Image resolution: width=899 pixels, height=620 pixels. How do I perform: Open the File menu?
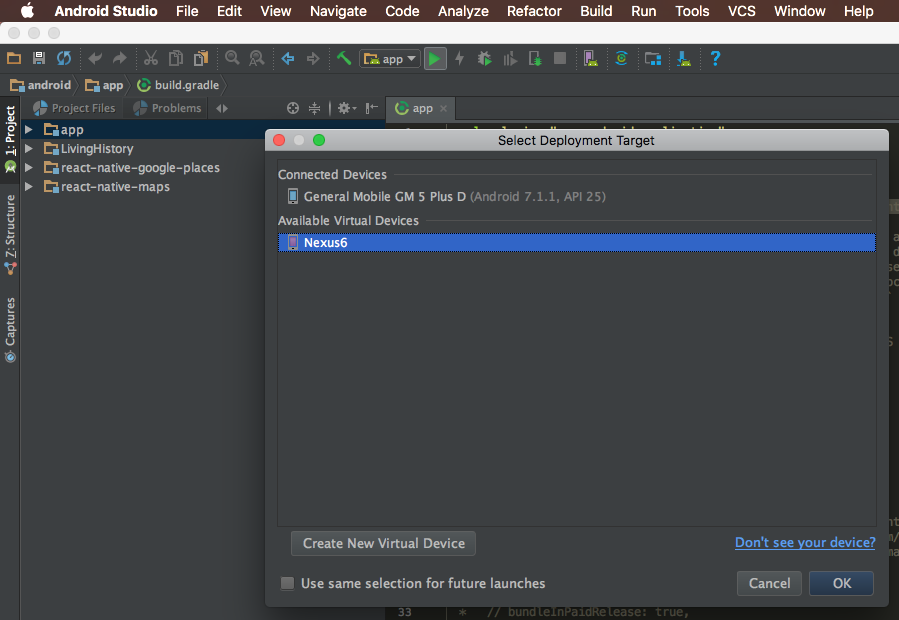pyautogui.click(x=187, y=11)
